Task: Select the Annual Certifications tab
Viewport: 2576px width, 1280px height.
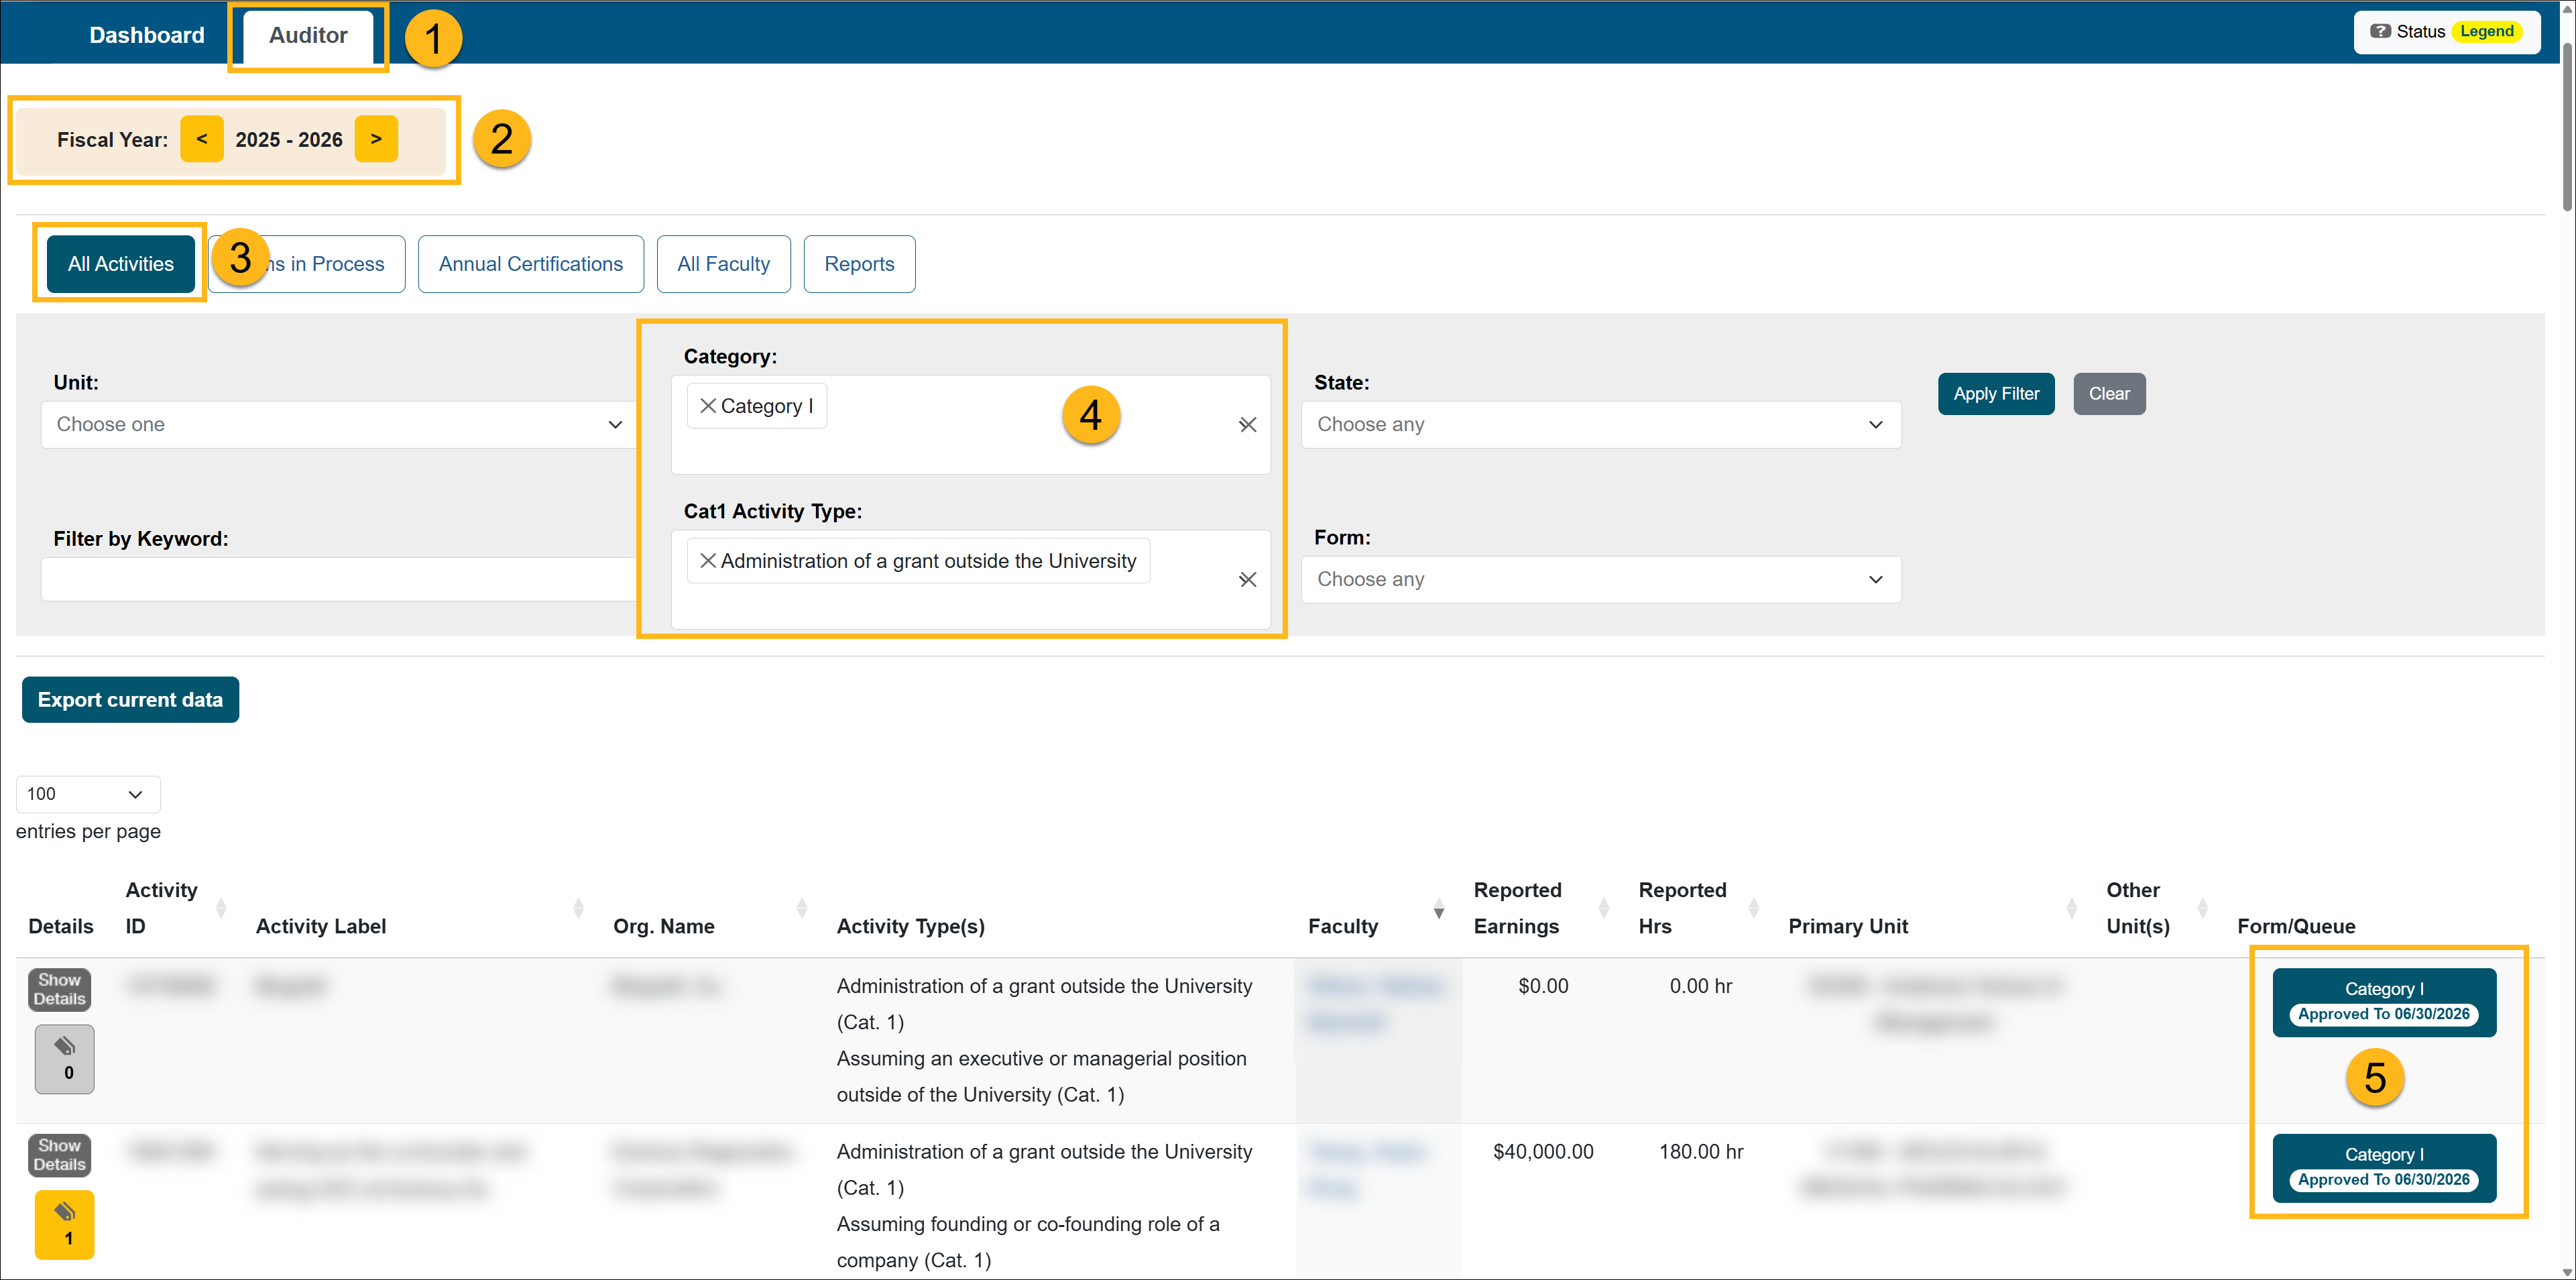Action: click(530, 263)
